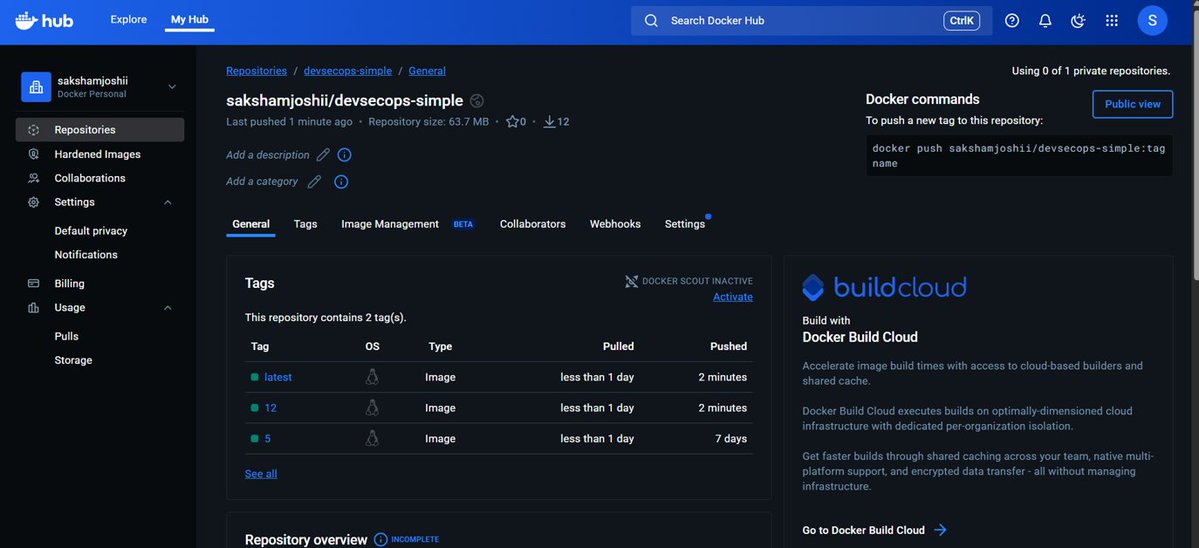
Task: Open Explore in top navigation
Action: 128,20
